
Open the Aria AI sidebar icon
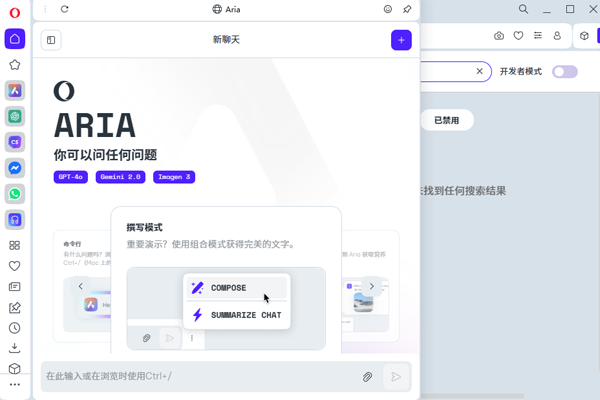[x=15, y=90]
